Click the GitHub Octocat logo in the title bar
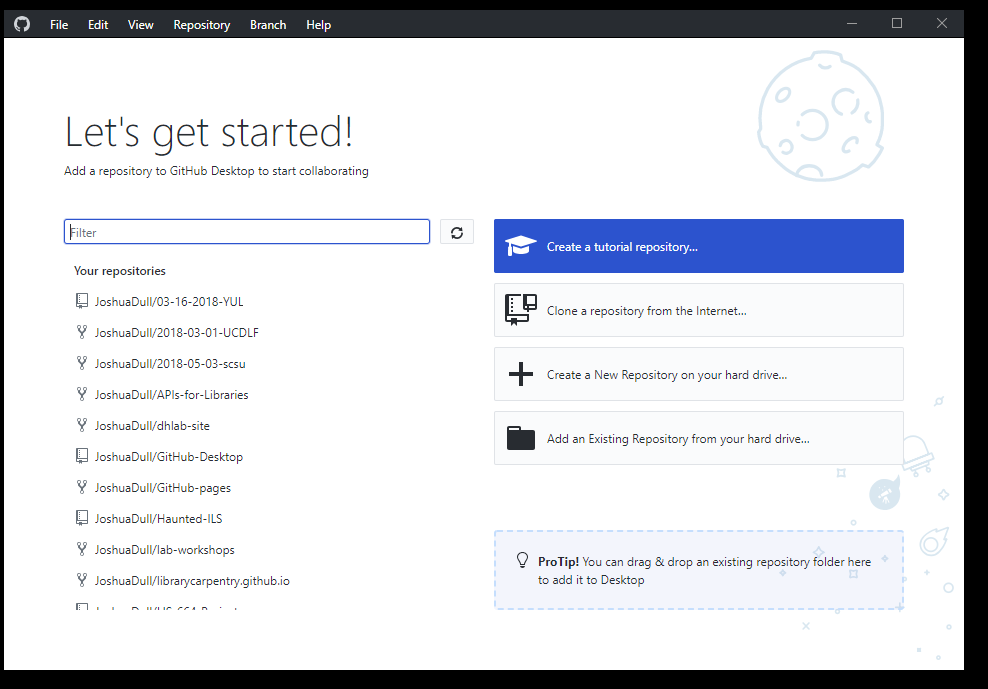Viewport: 988px width, 689px height. (x=21, y=23)
